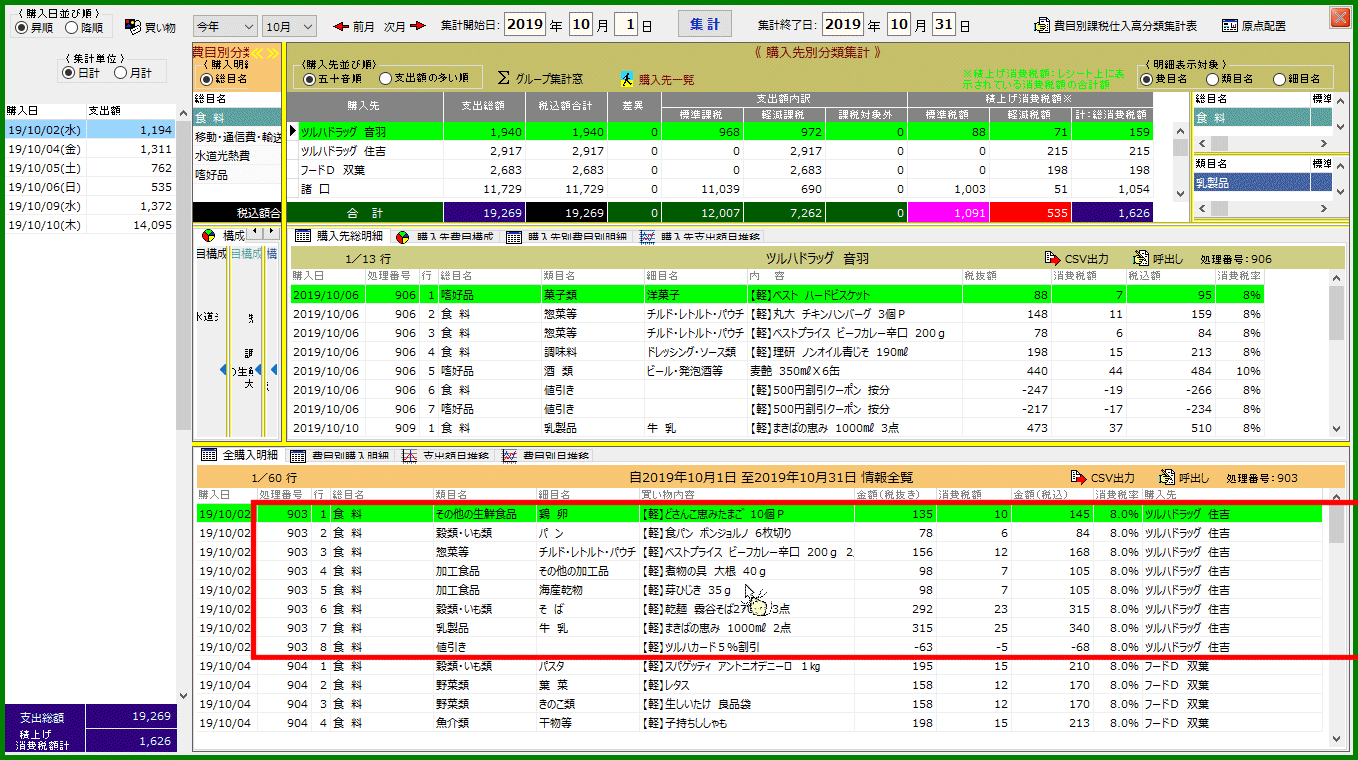Viewport: 1358px width, 760px height.
Task: Select bottom row 子持ちししゃも
Action: pos(760,723)
